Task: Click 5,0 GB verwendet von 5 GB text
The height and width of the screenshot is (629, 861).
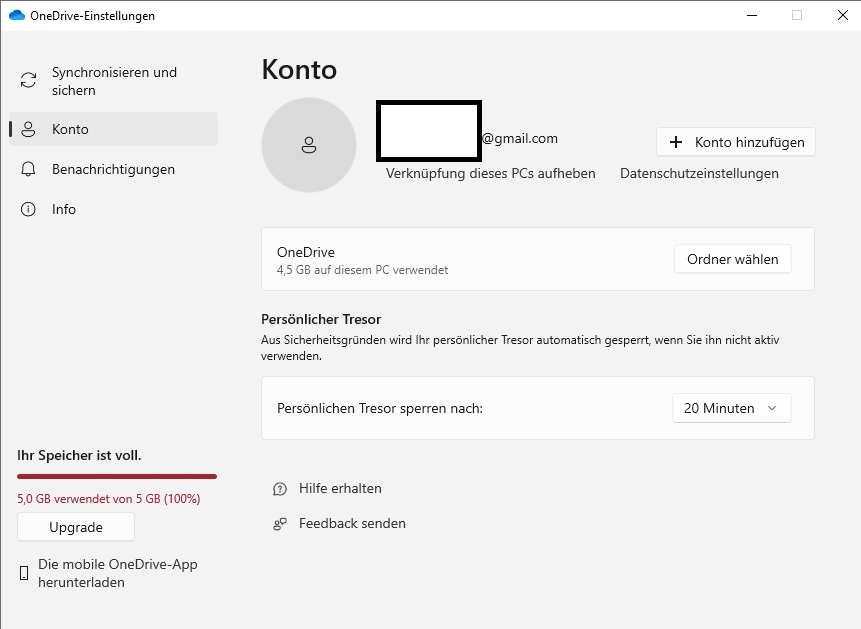Action: point(109,499)
